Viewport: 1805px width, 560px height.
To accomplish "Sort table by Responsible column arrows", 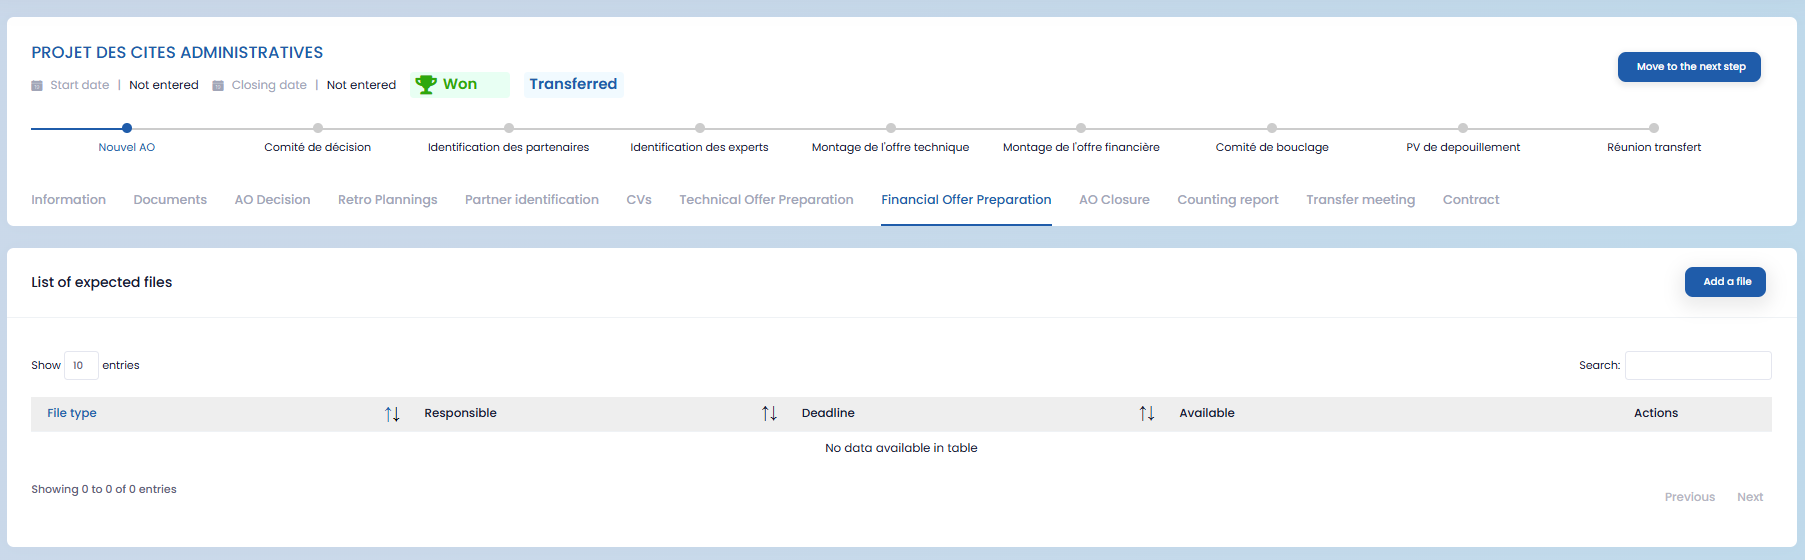I will [x=769, y=414].
